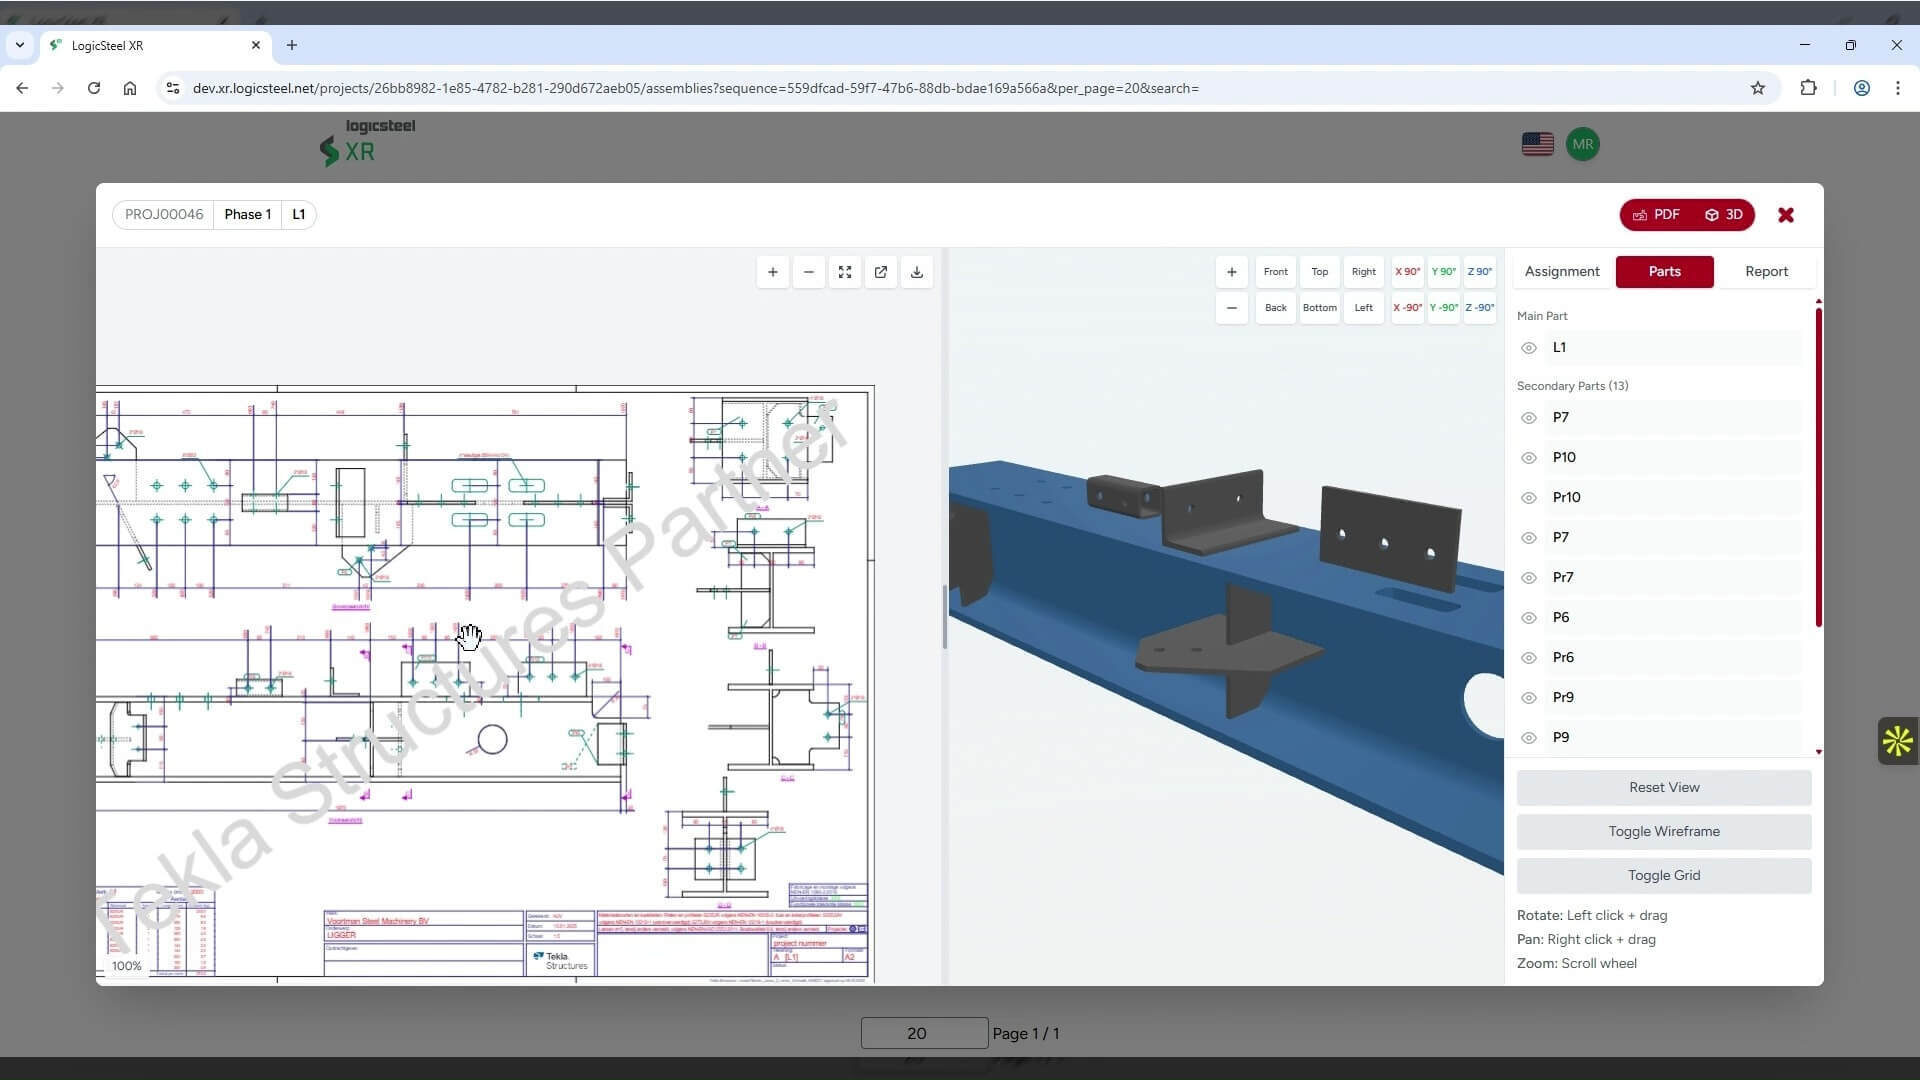The width and height of the screenshot is (1920, 1080).
Task: Toggle visibility of part Pr9
Action: pos(1529,698)
